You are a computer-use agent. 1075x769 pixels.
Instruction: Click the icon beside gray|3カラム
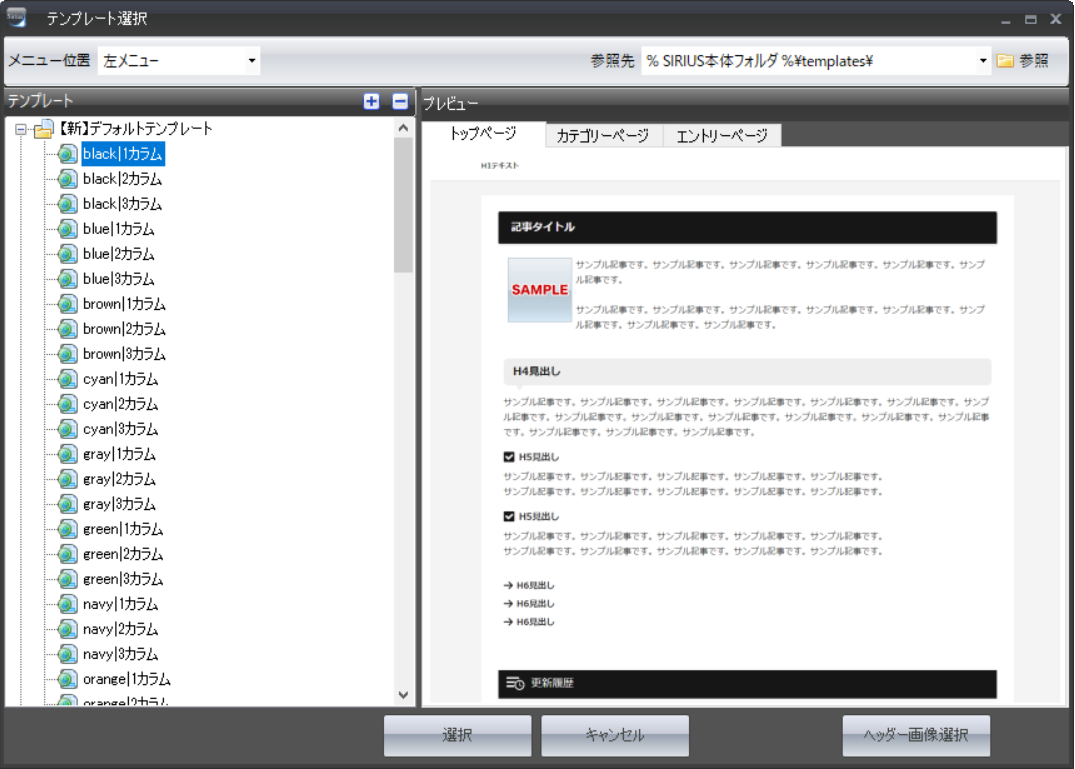click(67, 504)
